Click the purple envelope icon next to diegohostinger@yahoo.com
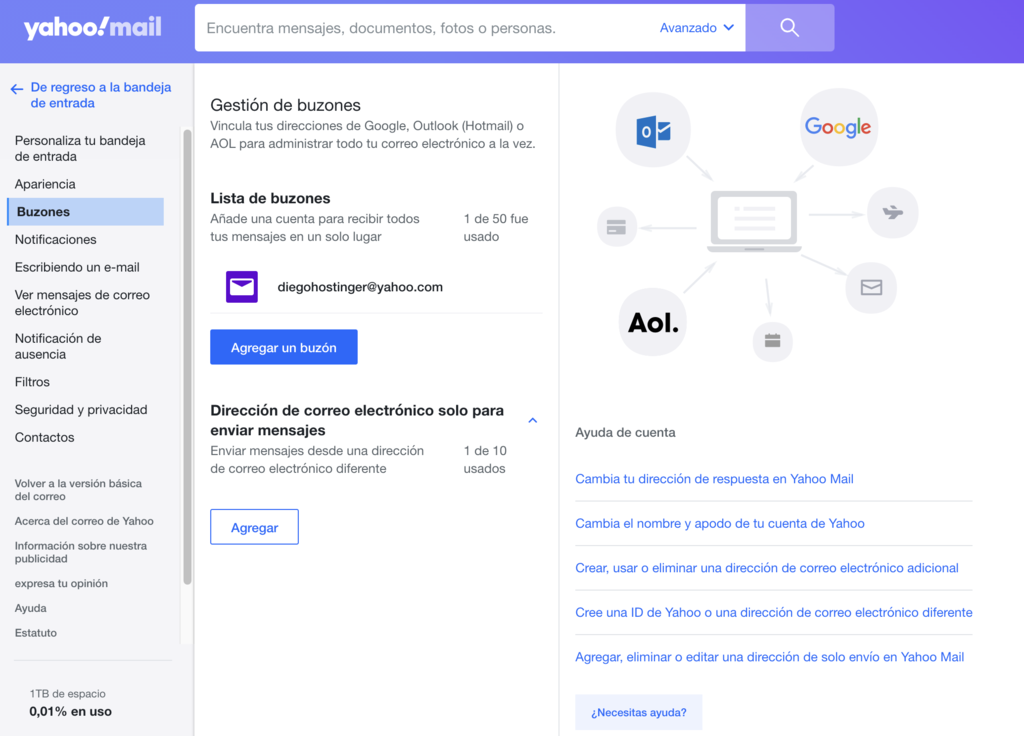The width and height of the screenshot is (1024, 736). (x=241, y=287)
